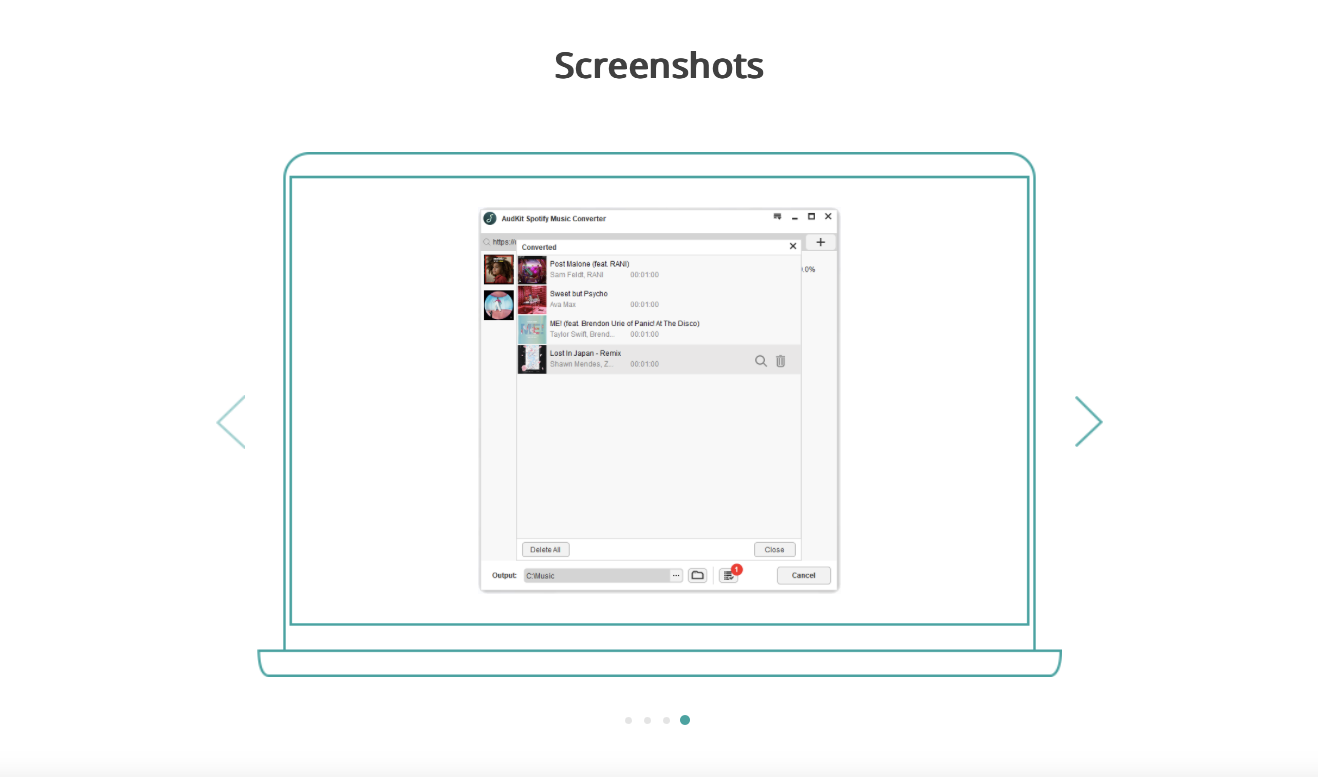Image resolution: width=1318 pixels, height=777 pixels.
Task: Maximize the AudKit converter window
Action: (x=811, y=217)
